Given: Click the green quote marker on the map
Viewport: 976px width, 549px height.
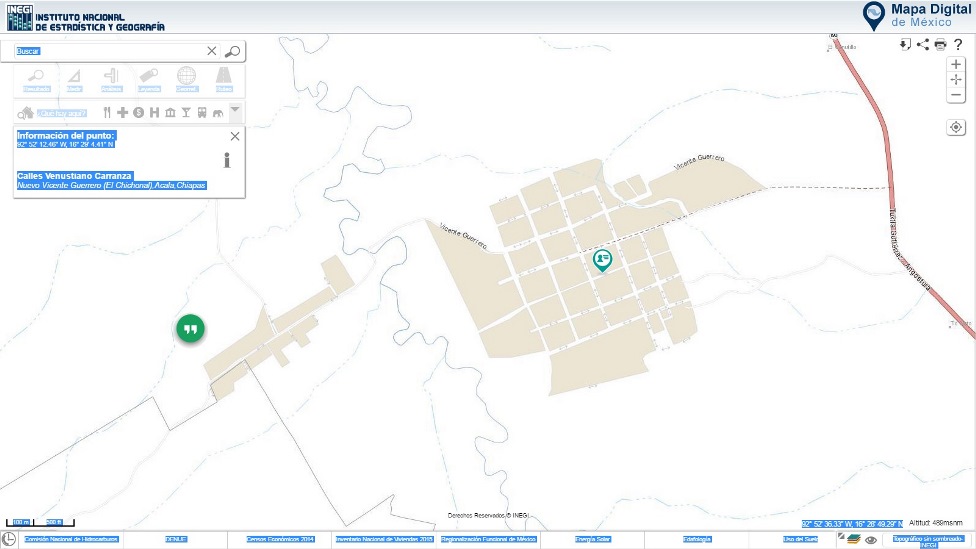Looking at the screenshot, I should (191, 328).
